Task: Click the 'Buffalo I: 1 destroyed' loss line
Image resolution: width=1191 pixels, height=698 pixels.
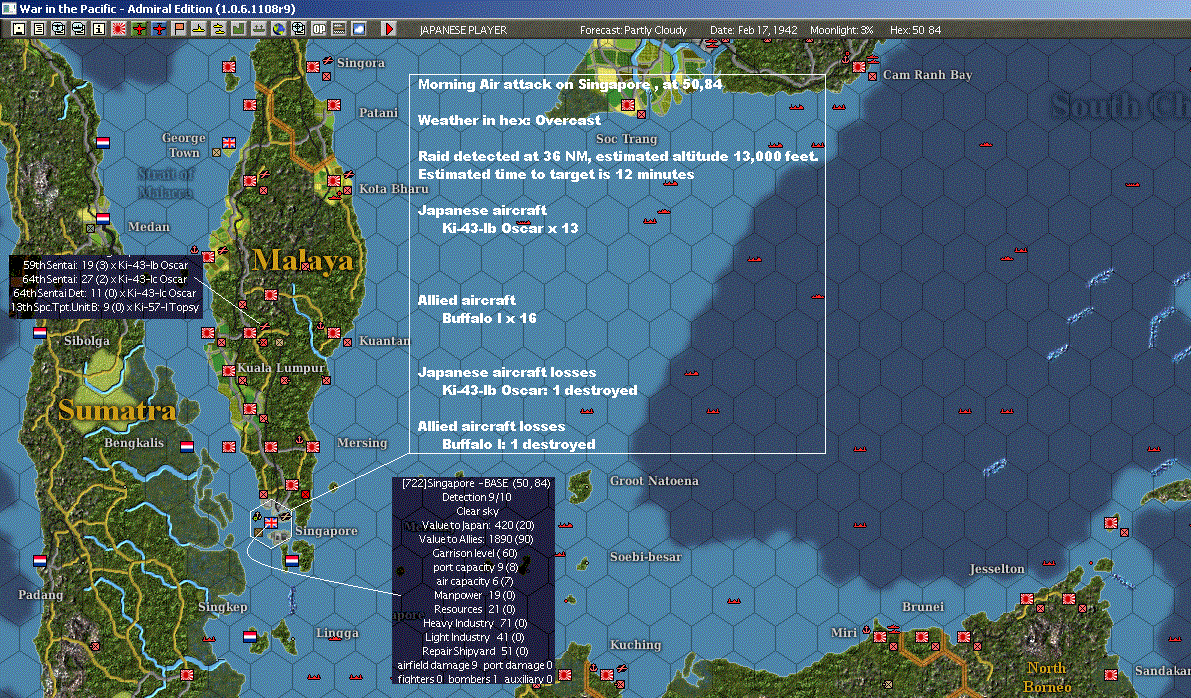Action: [x=519, y=444]
